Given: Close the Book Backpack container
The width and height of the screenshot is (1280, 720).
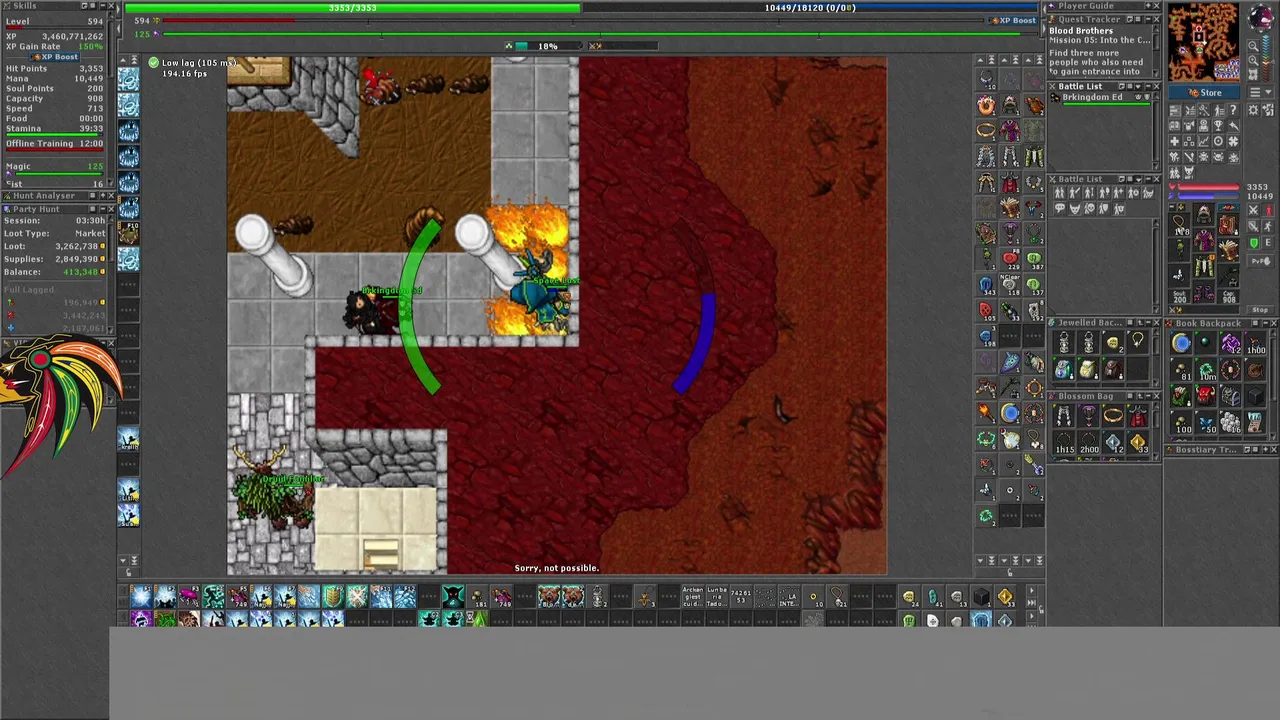Looking at the screenshot, I should click(x=1274, y=323).
